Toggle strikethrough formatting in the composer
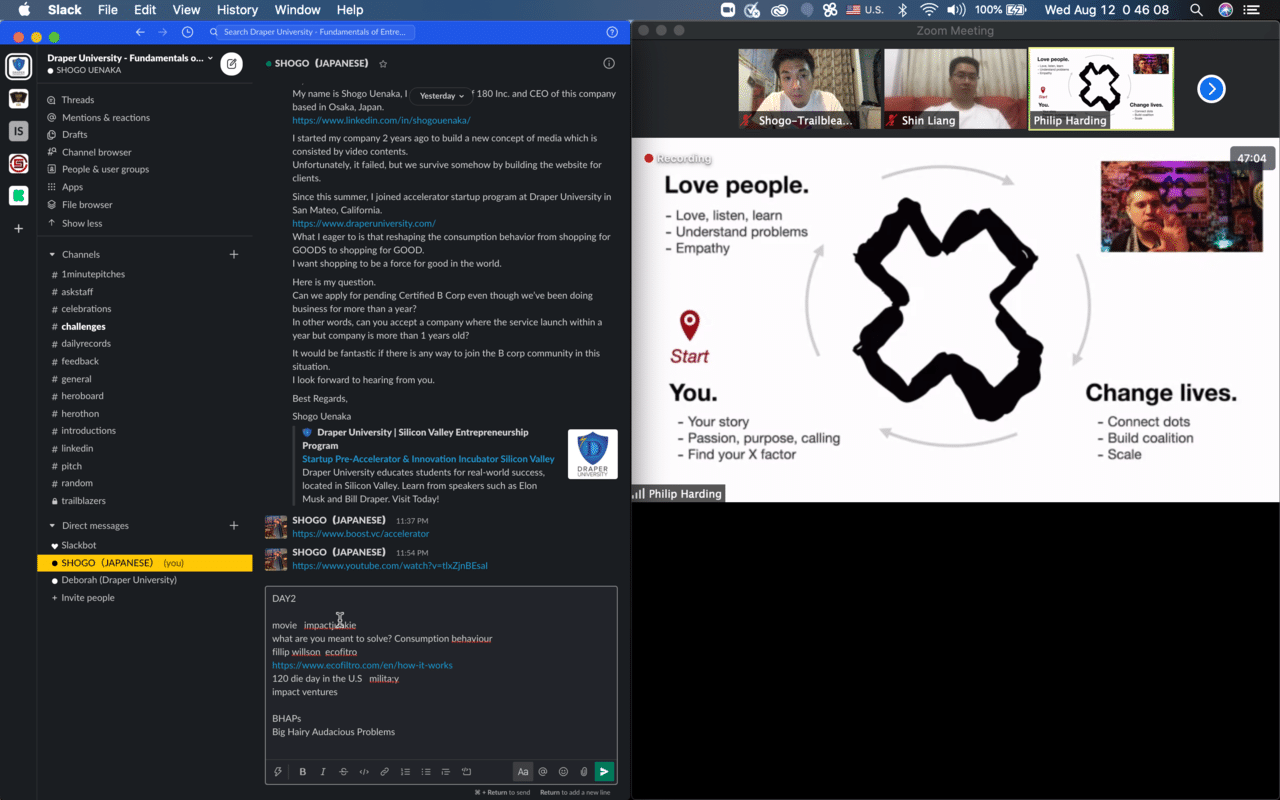1280x800 pixels. tap(344, 771)
